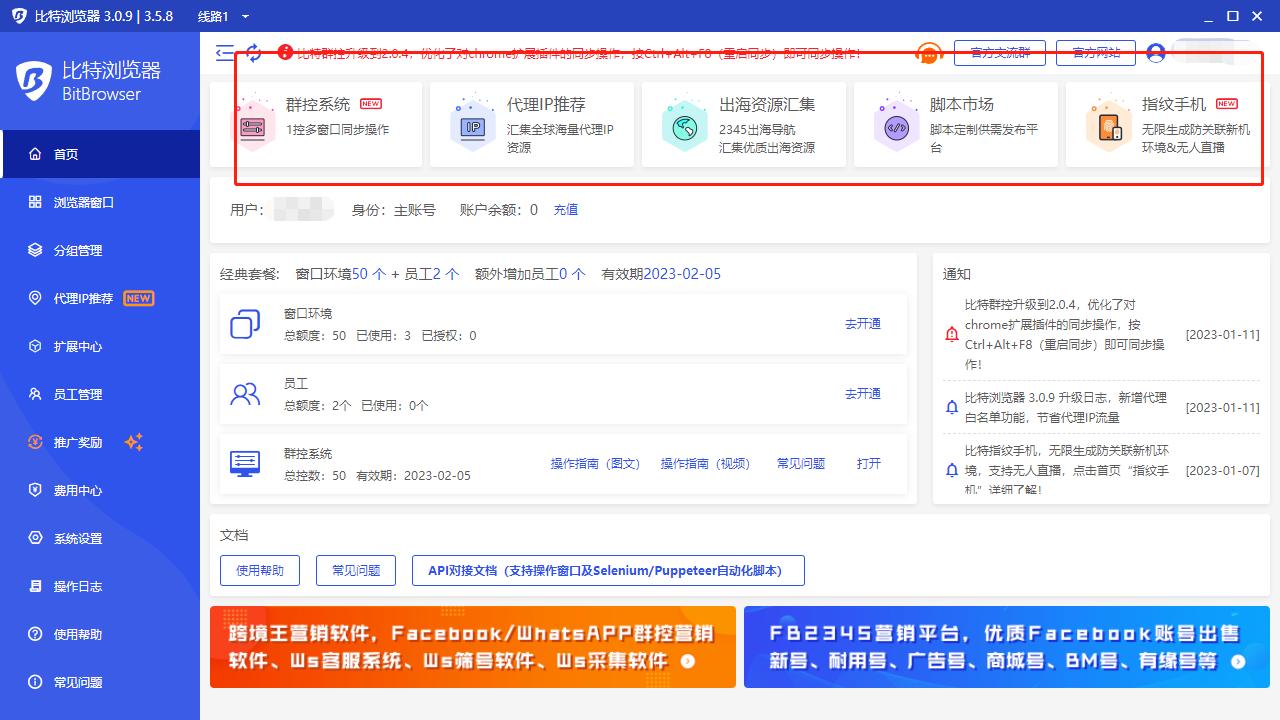Click 去开通 next to 窗口环境
Image resolution: width=1280 pixels, height=720 pixels.
862,323
